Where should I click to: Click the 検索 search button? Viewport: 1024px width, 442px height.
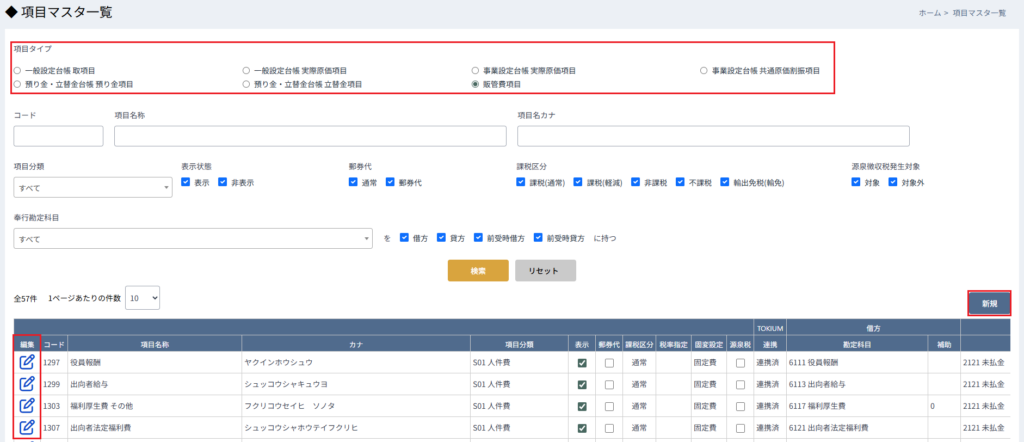478,271
